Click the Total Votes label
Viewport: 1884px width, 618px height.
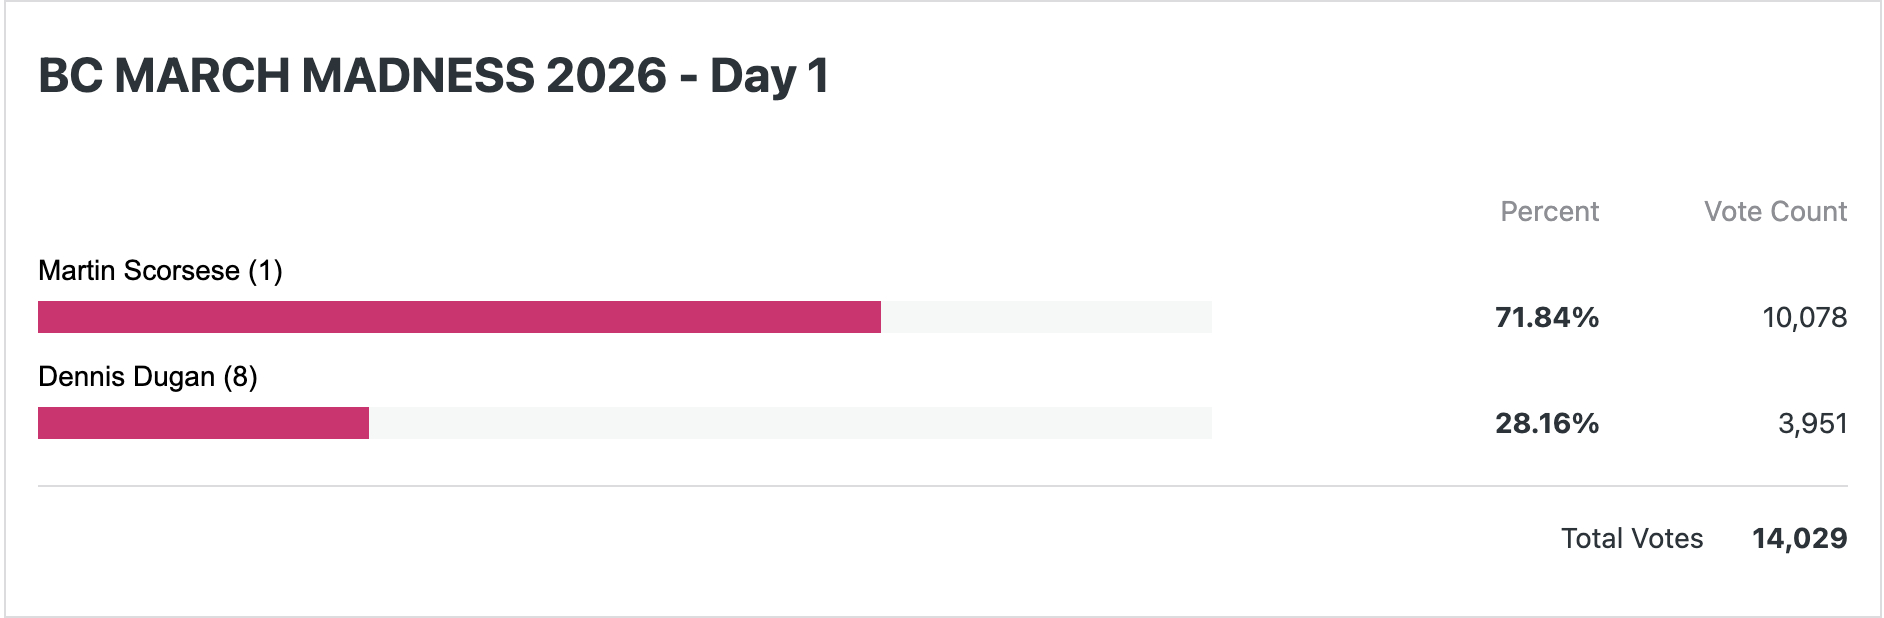coord(1632,539)
